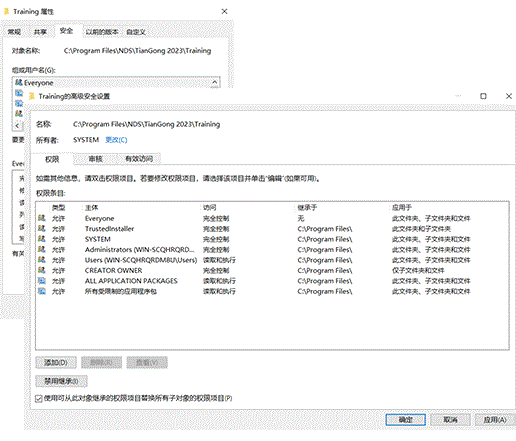Select the Users read and execute row
Image resolution: width=516 pixels, height=441 pixels.
(x=272, y=260)
